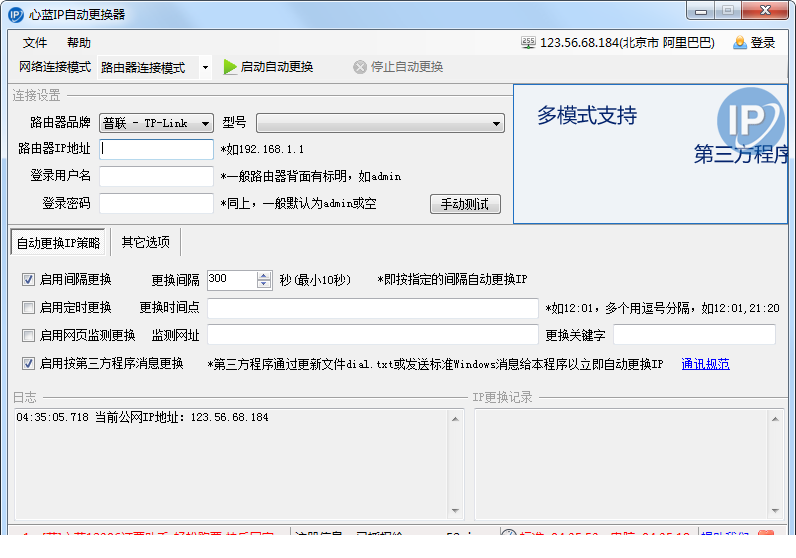Increase the change interval with up arrow
The width and height of the screenshot is (796, 558).
(264, 275)
